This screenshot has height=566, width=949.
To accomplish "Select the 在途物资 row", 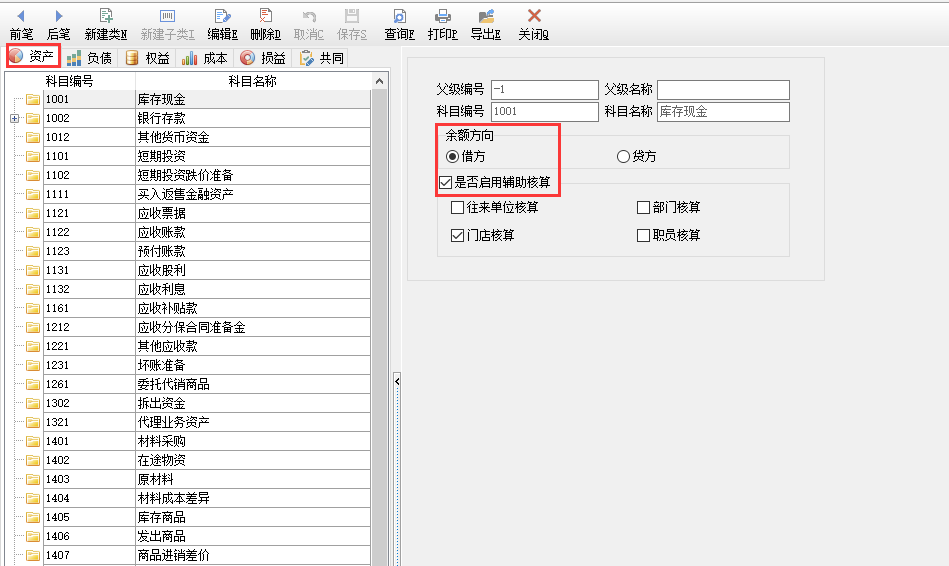I will (207, 461).
